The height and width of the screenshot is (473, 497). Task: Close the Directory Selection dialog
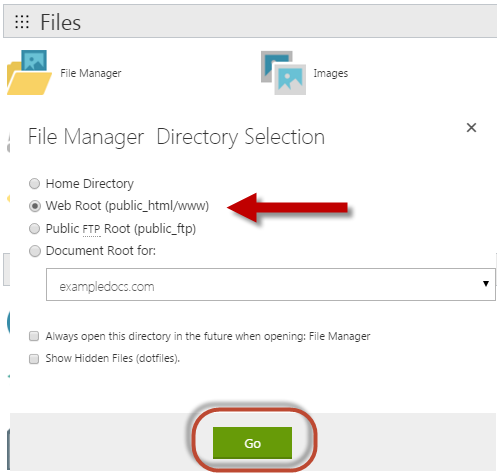point(471,128)
